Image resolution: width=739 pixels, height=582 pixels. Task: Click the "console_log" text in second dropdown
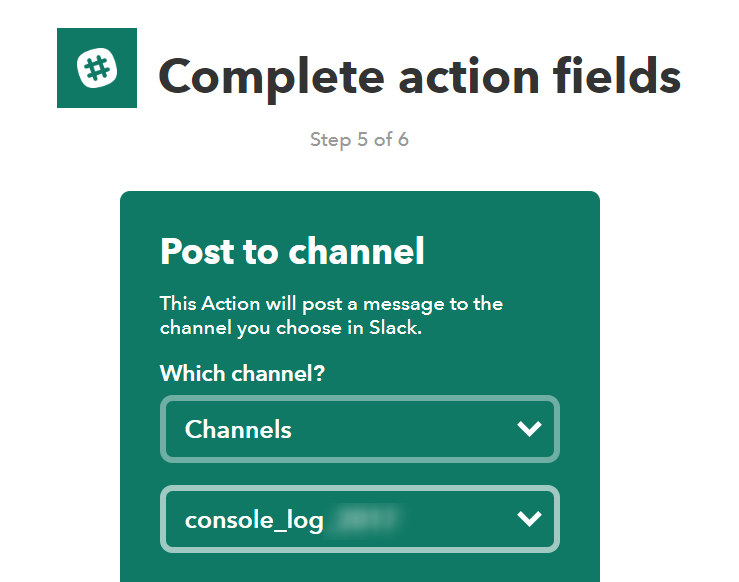(254, 520)
